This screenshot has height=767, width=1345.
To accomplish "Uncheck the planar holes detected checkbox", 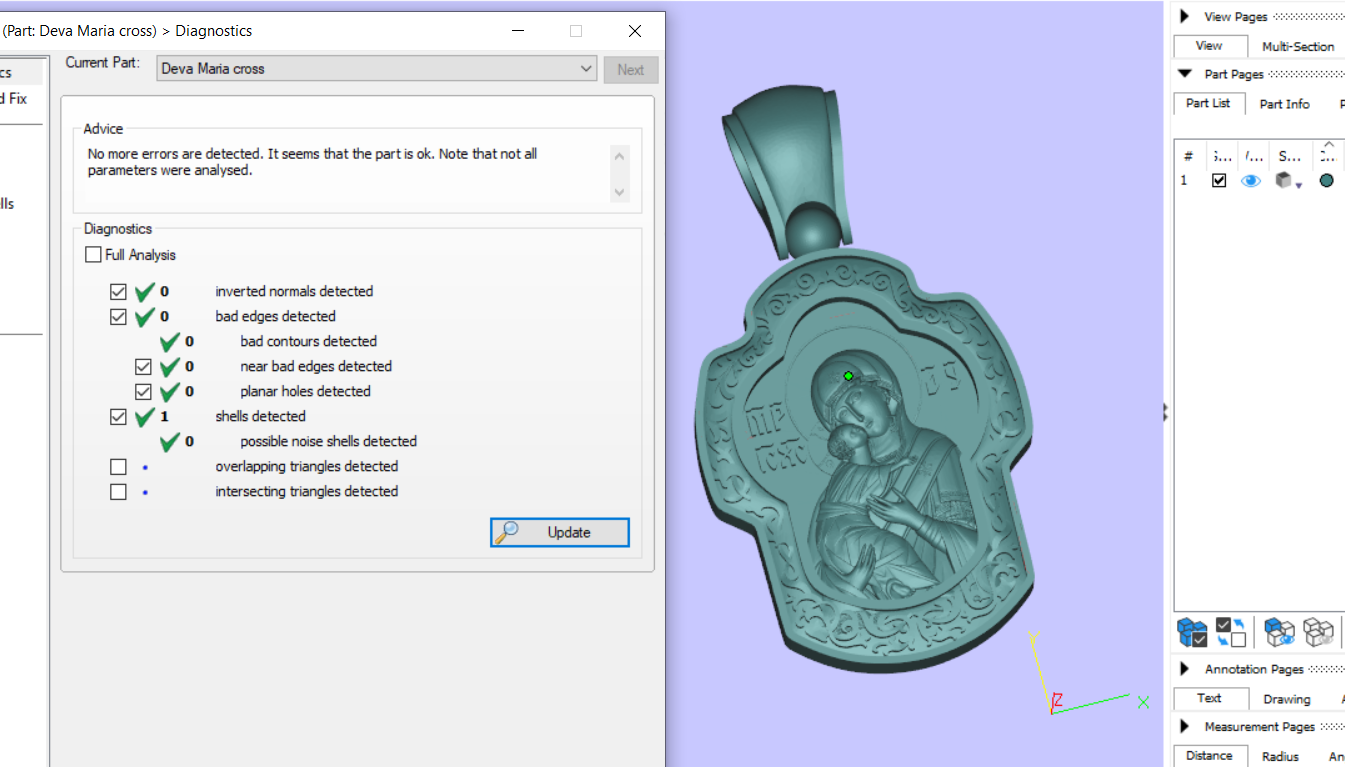I will pos(143,391).
